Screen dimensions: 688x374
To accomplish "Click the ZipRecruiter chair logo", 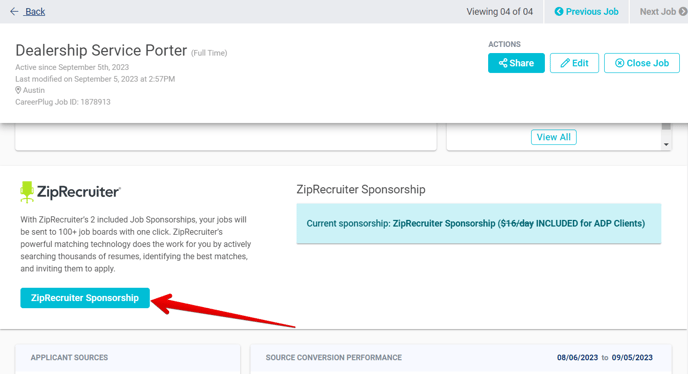I will 27,192.
